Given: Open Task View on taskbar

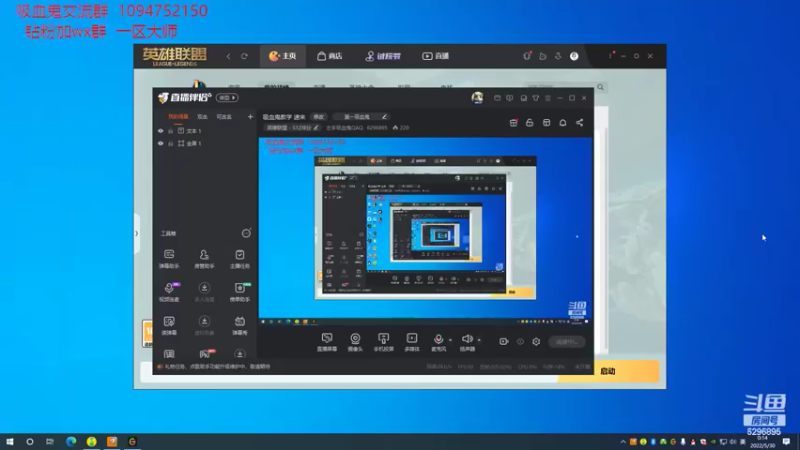Looking at the screenshot, I should coord(49,442).
